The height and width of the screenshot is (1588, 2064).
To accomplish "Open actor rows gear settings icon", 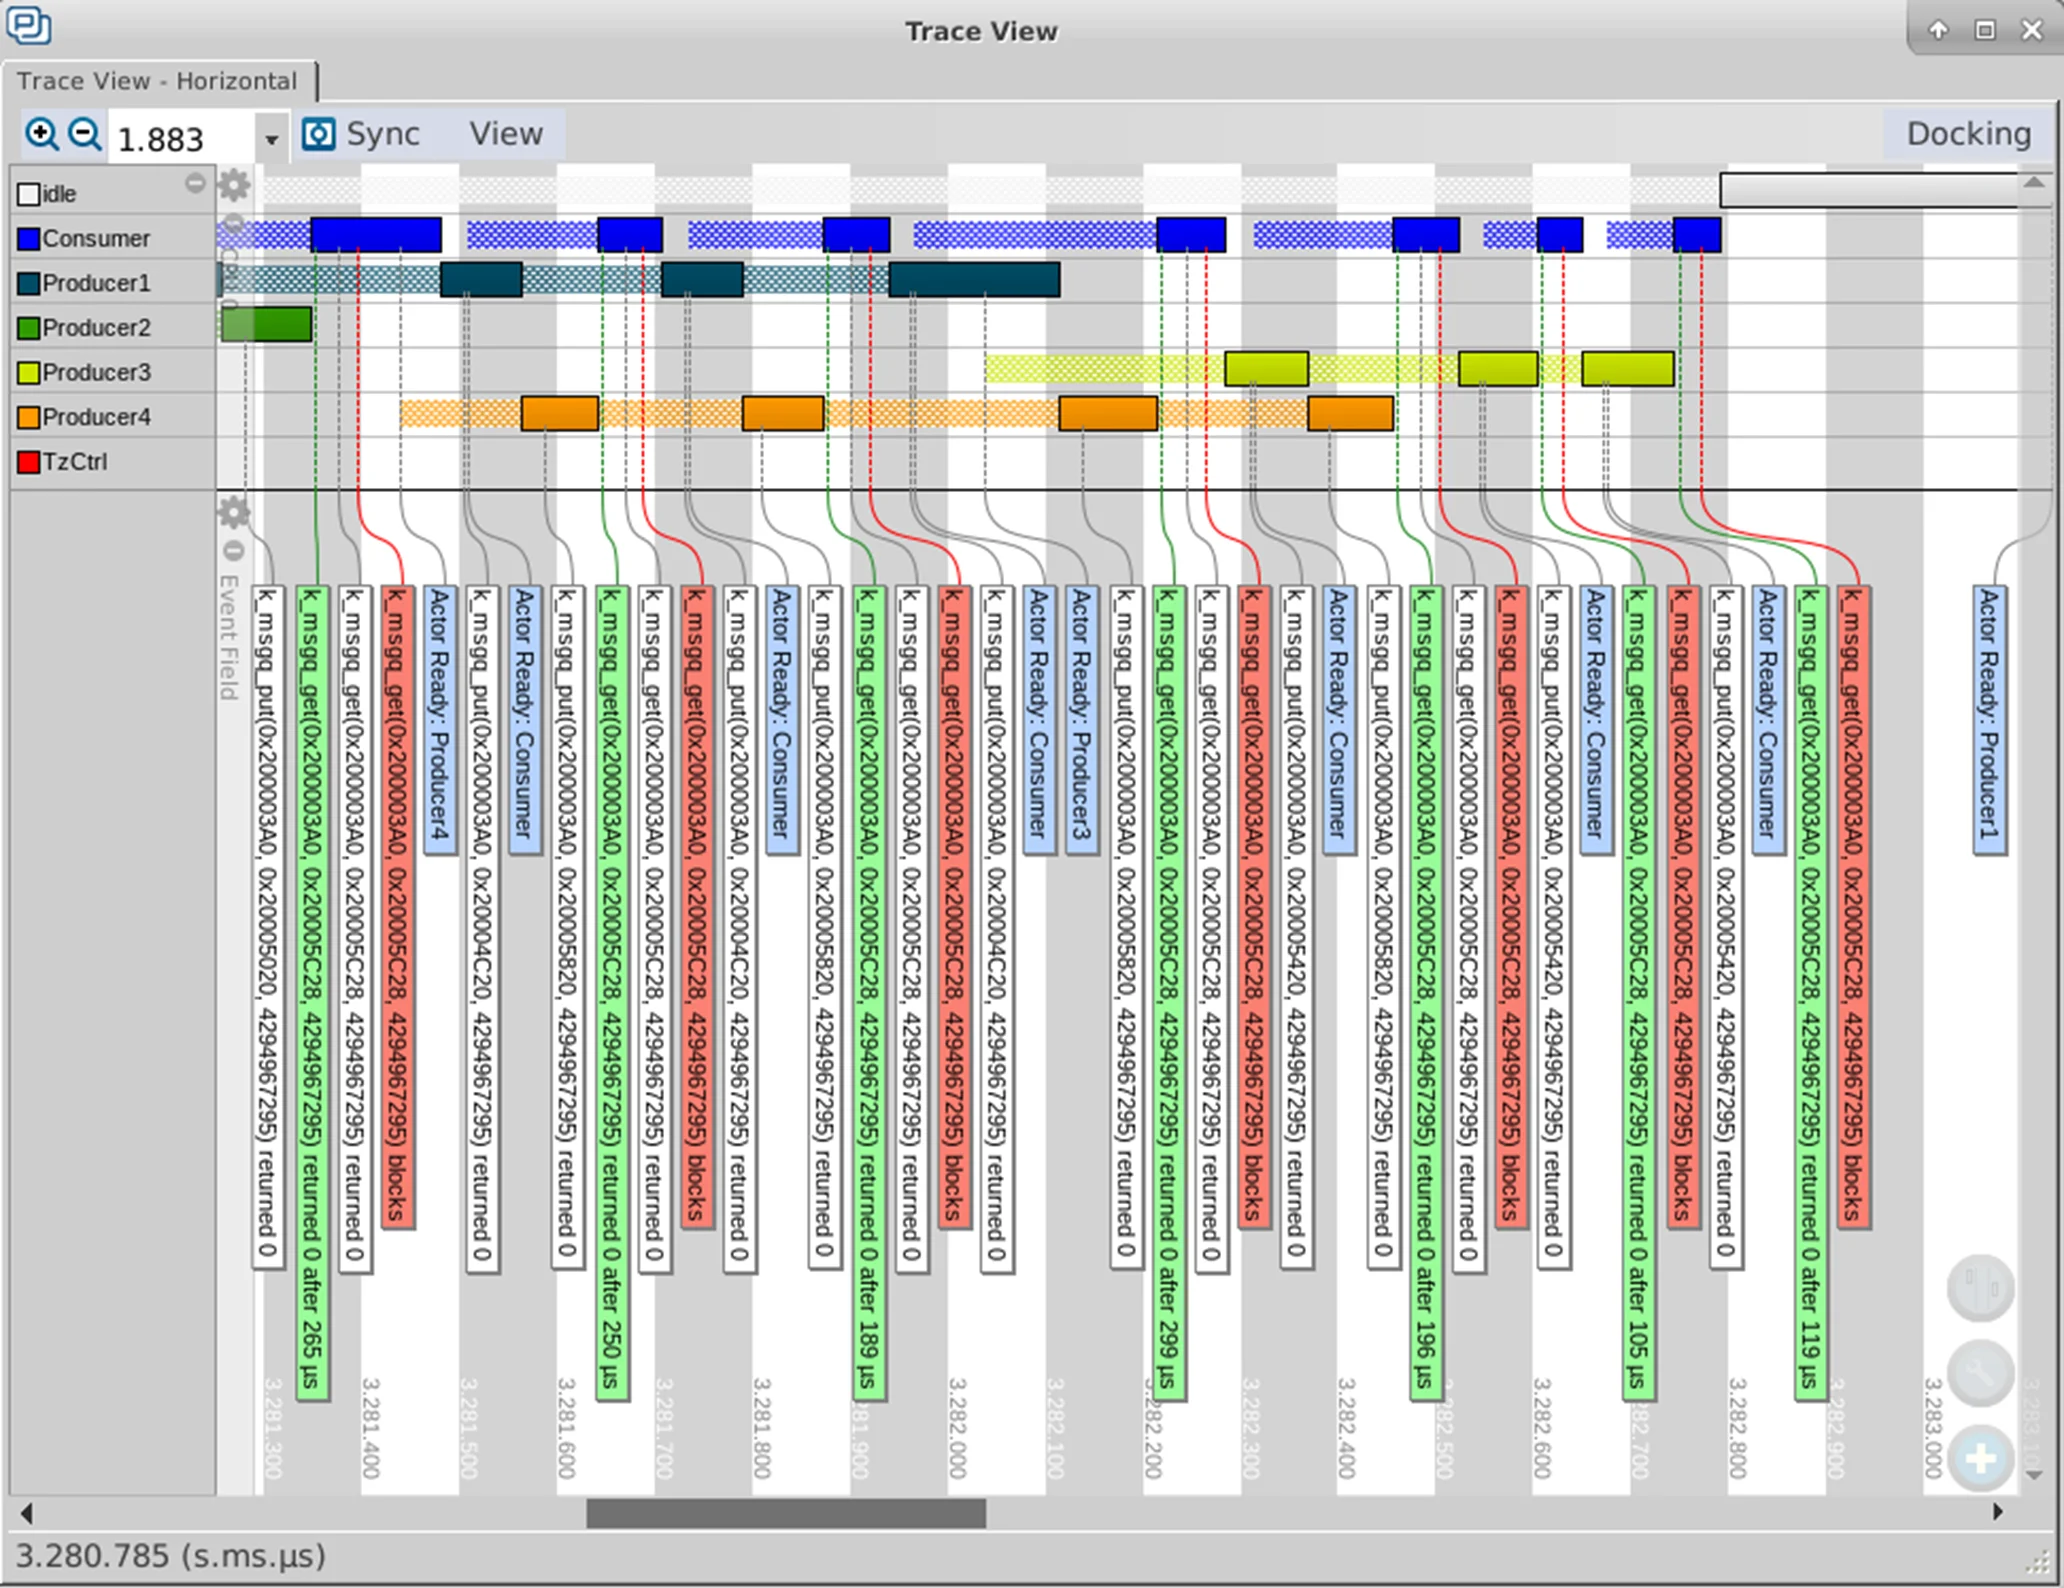I will click(x=234, y=185).
